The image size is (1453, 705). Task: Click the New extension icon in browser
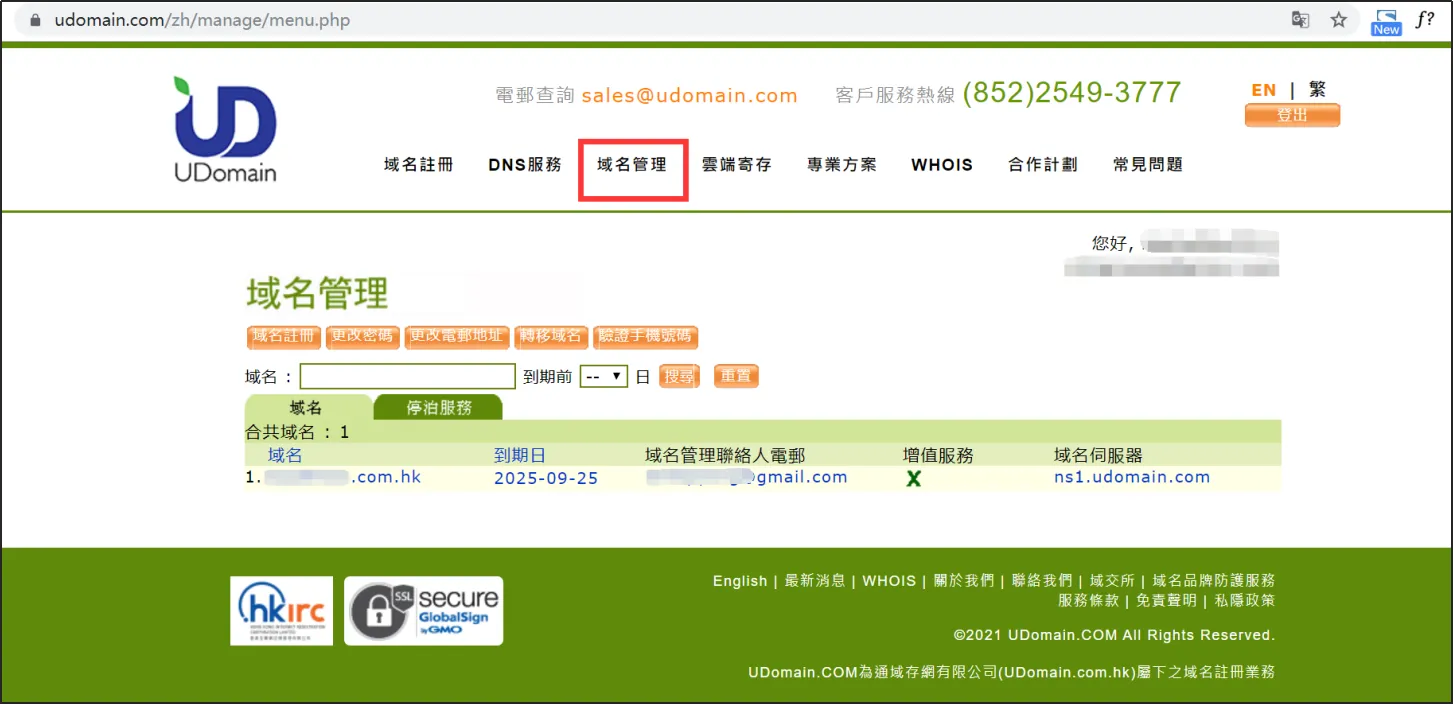[1385, 22]
